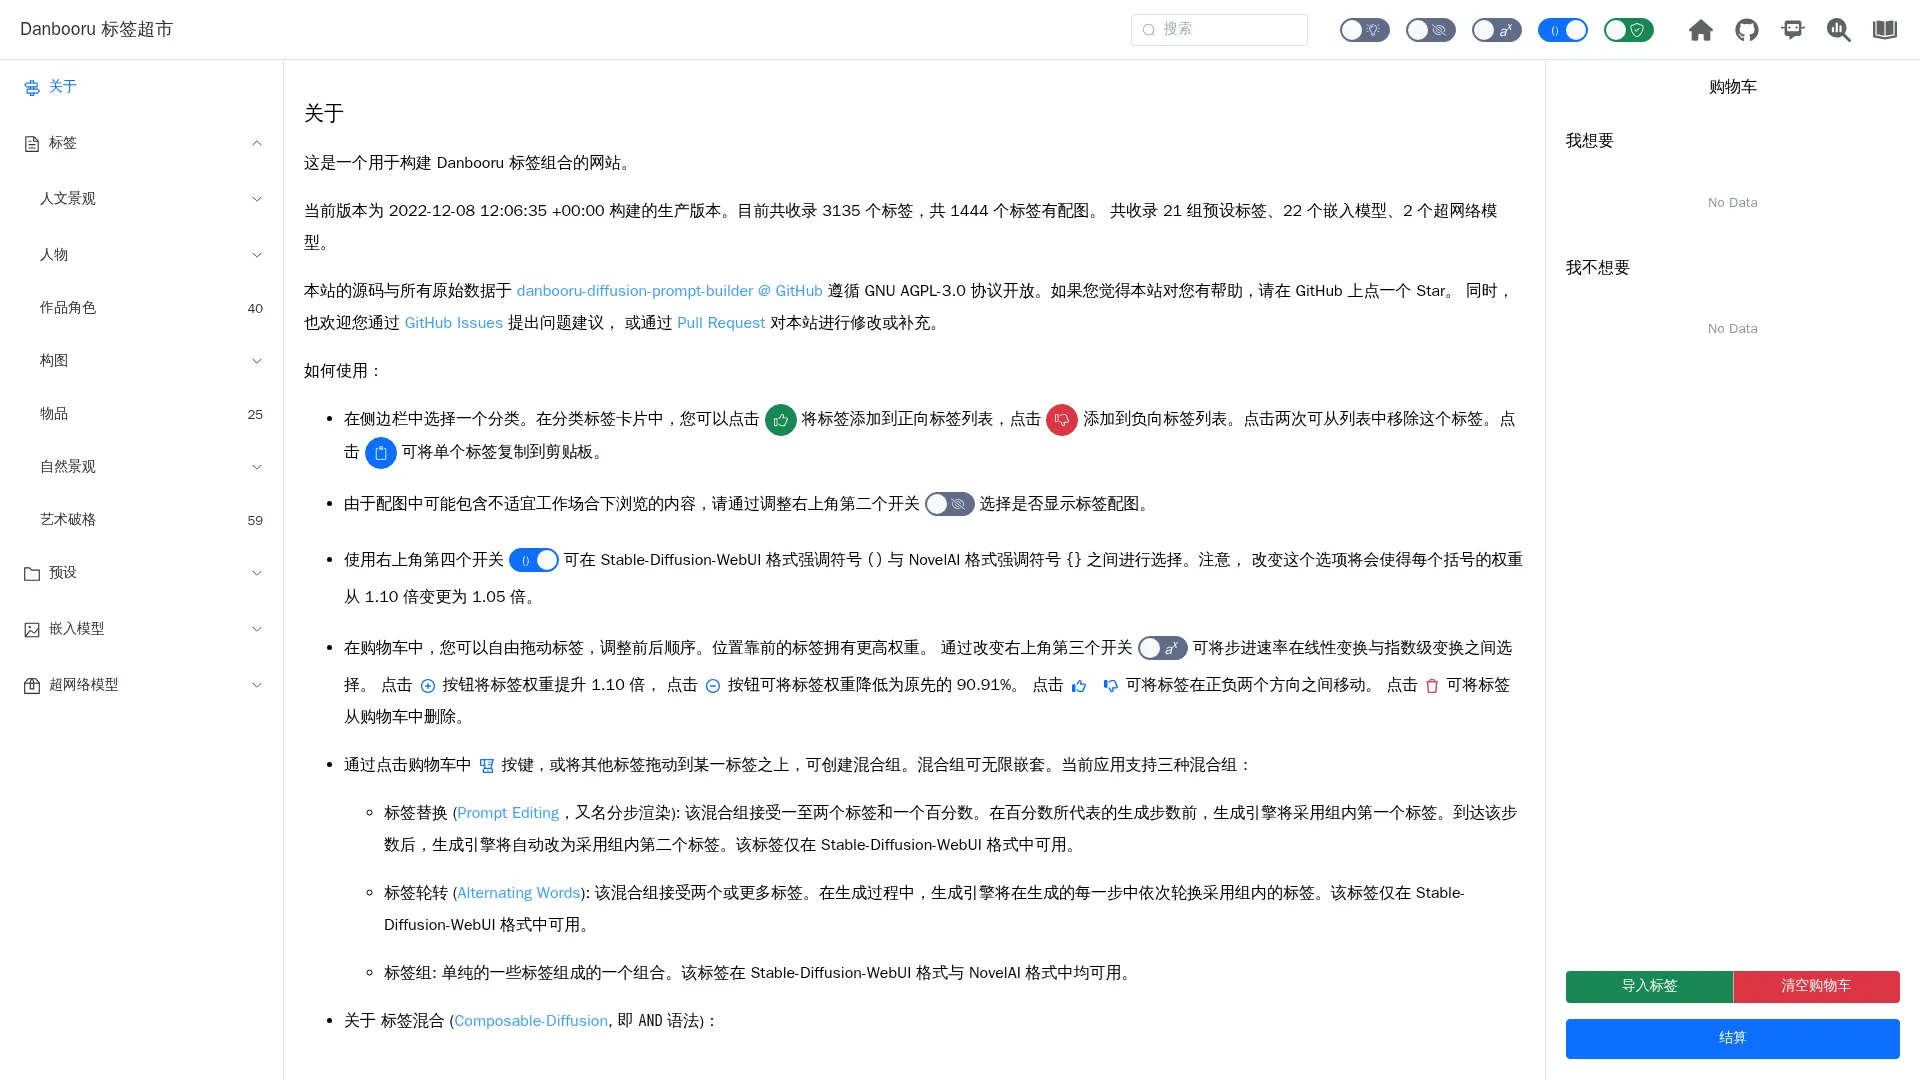Switch bracket format toggle to NovelAI style

(1563, 30)
